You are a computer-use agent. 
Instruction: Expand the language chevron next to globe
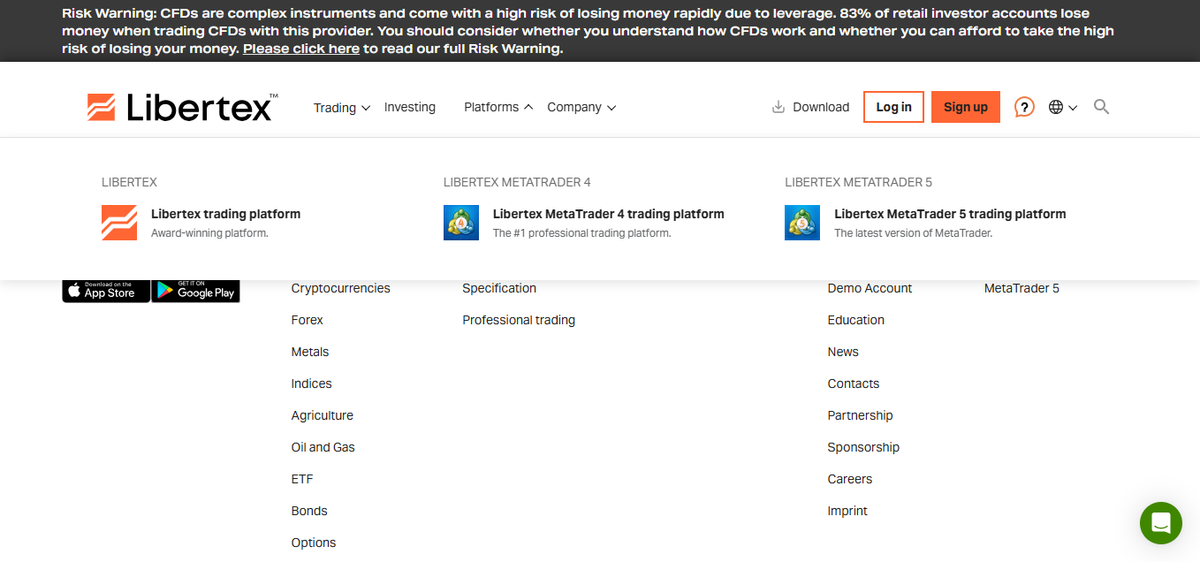click(x=1073, y=107)
